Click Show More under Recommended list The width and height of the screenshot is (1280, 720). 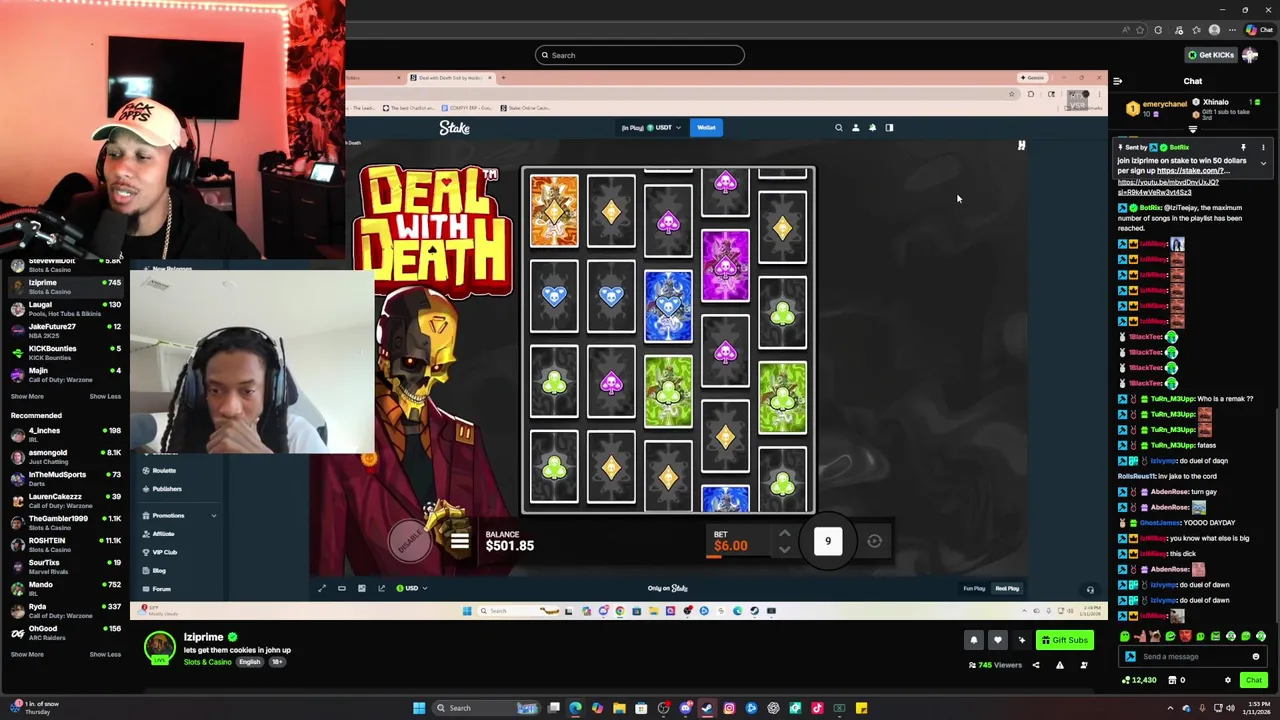point(27,654)
